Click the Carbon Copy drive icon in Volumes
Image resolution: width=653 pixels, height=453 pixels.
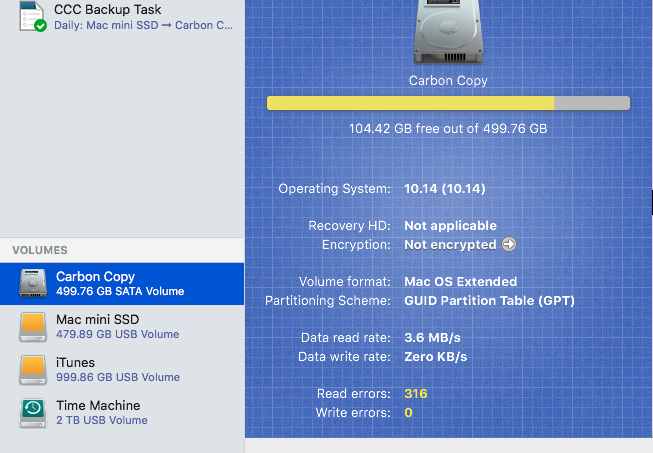coord(33,283)
